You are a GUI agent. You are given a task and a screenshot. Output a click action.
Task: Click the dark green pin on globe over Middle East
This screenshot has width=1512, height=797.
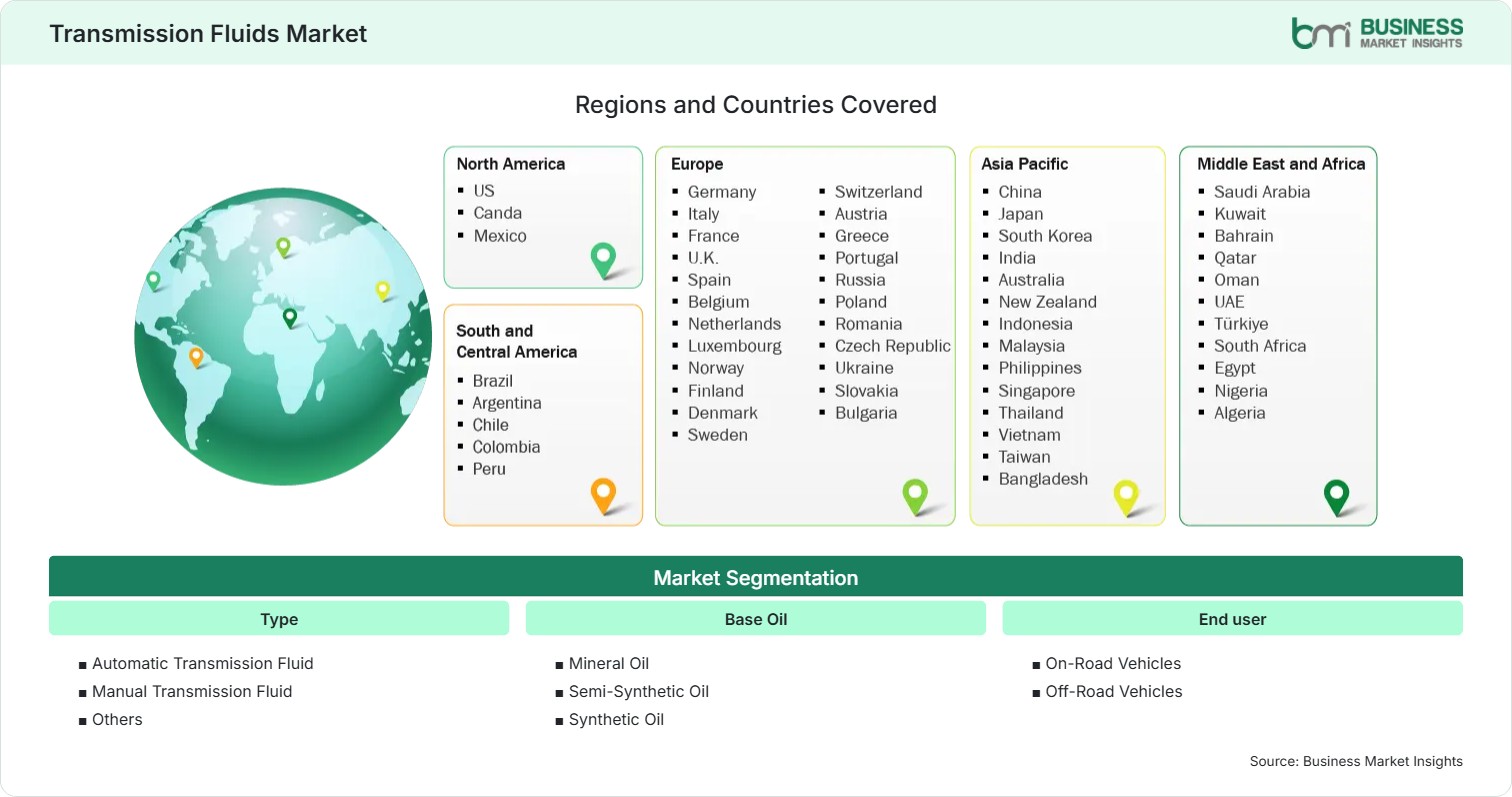click(290, 318)
